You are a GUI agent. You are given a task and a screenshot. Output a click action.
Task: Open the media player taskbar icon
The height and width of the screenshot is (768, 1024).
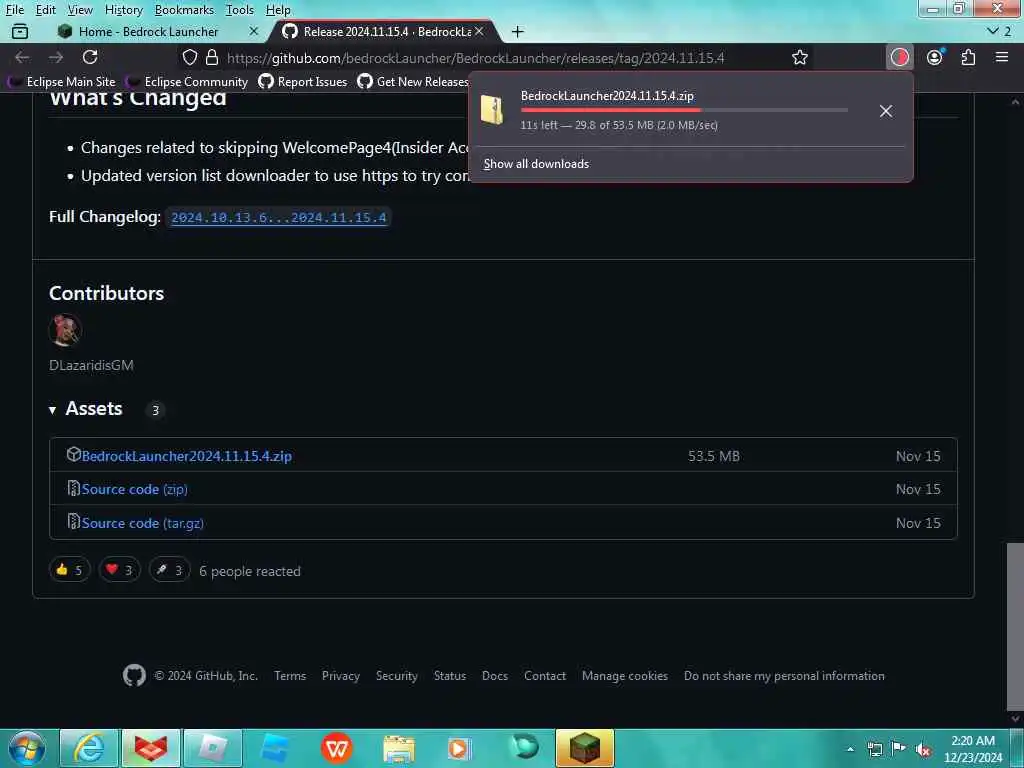pos(459,749)
